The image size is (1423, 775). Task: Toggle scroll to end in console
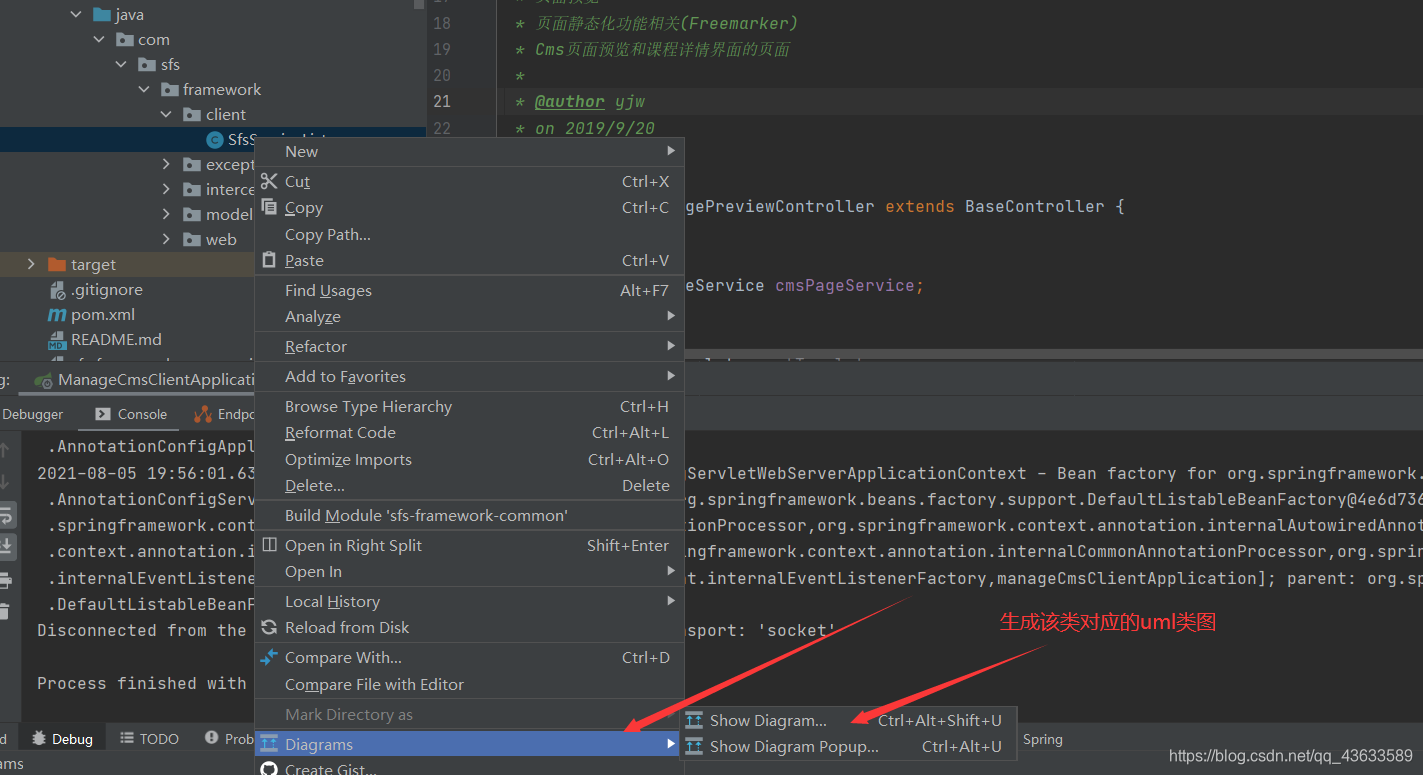6,547
